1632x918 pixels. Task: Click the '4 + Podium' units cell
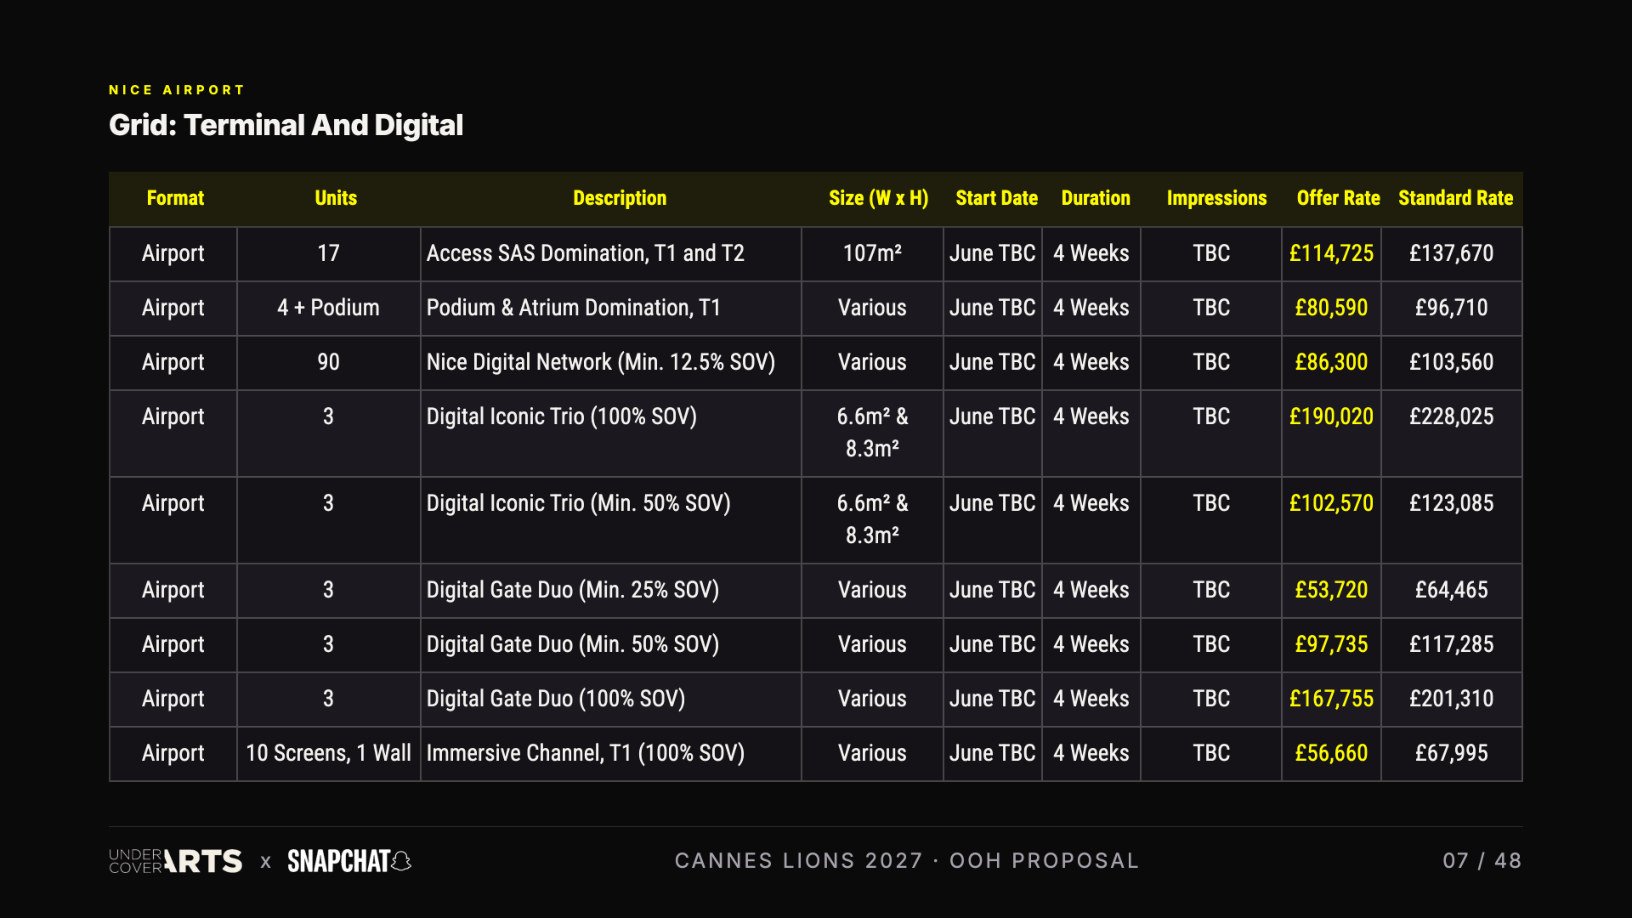pos(328,308)
